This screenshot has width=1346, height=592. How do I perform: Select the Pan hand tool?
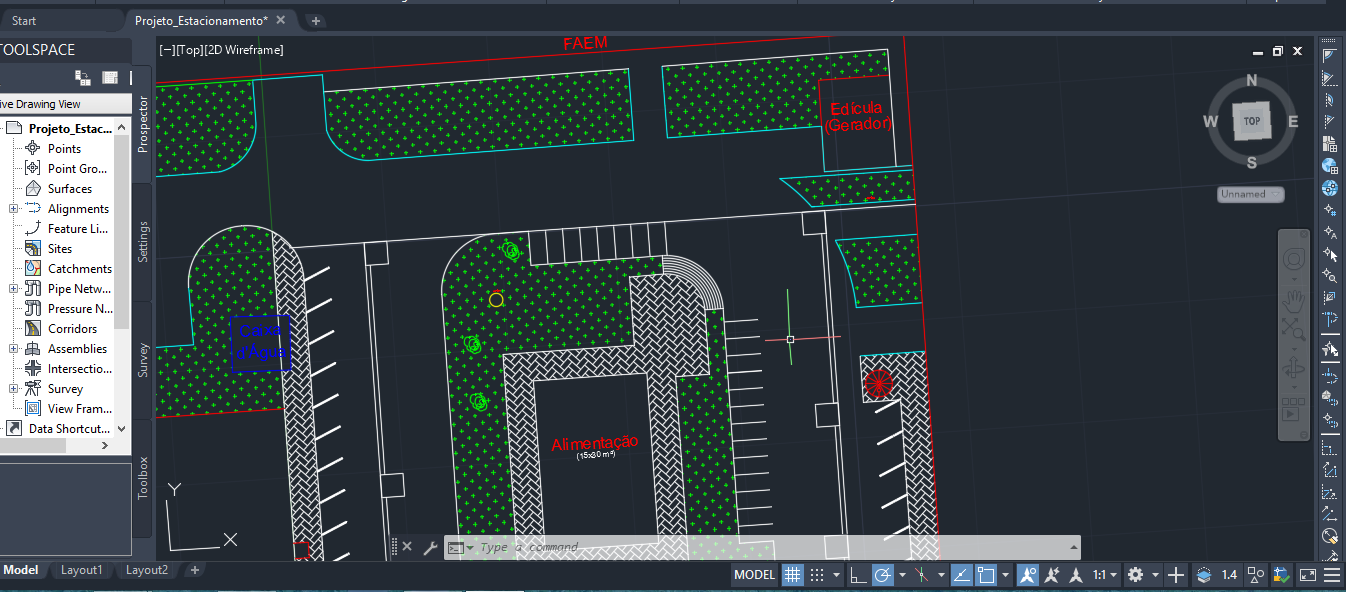(1293, 297)
